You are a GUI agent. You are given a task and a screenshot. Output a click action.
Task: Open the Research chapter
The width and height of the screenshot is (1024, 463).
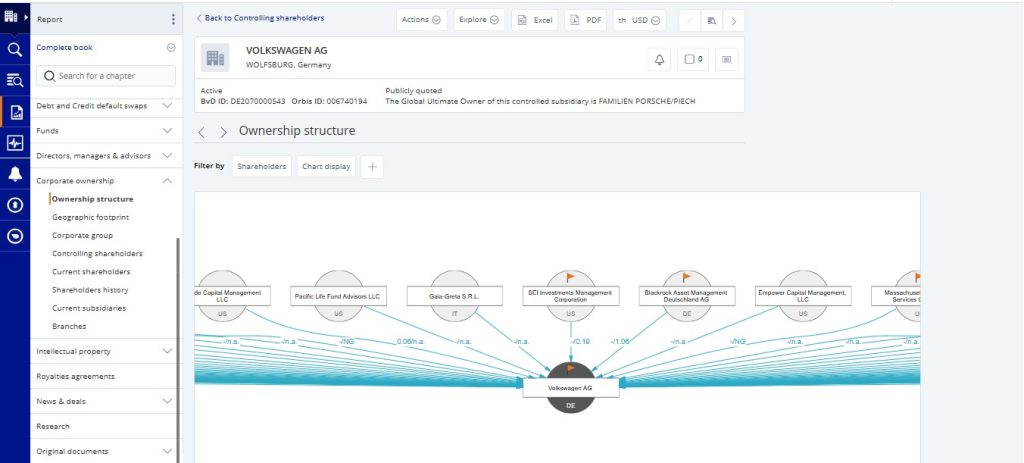click(53, 426)
